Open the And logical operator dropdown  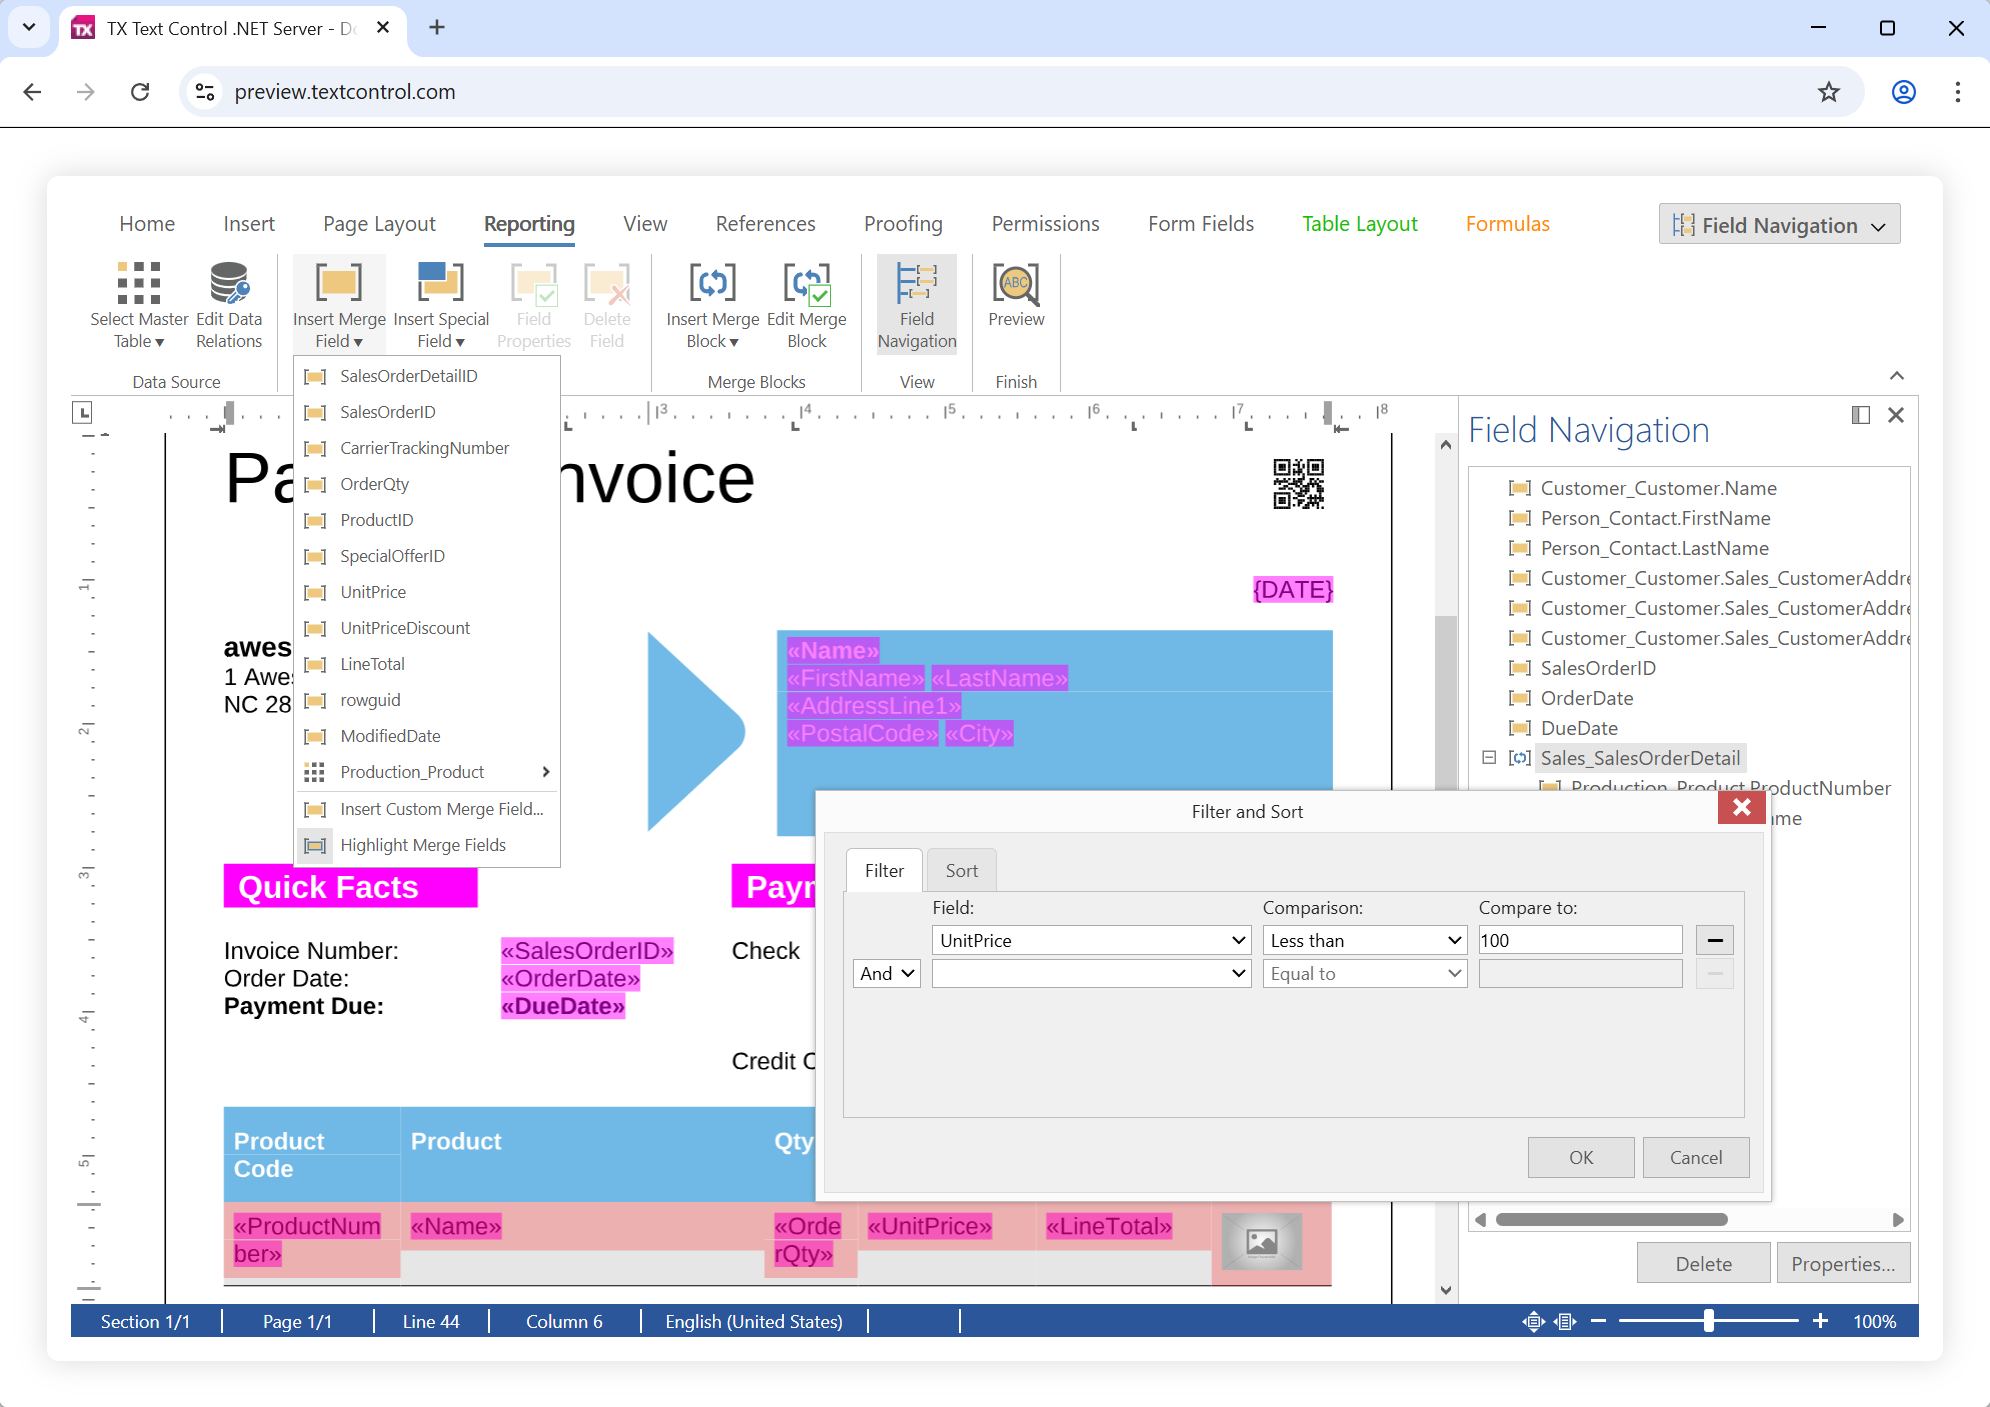point(886,973)
